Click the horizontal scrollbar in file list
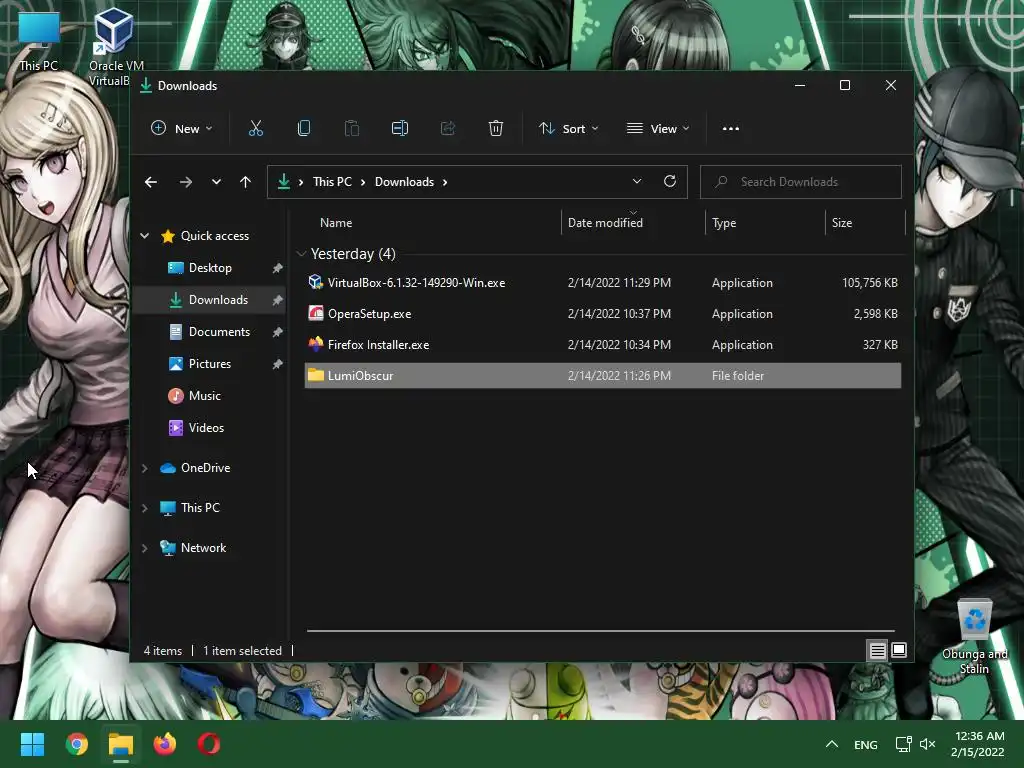Viewport: 1024px width, 768px height. coord(600,631)
